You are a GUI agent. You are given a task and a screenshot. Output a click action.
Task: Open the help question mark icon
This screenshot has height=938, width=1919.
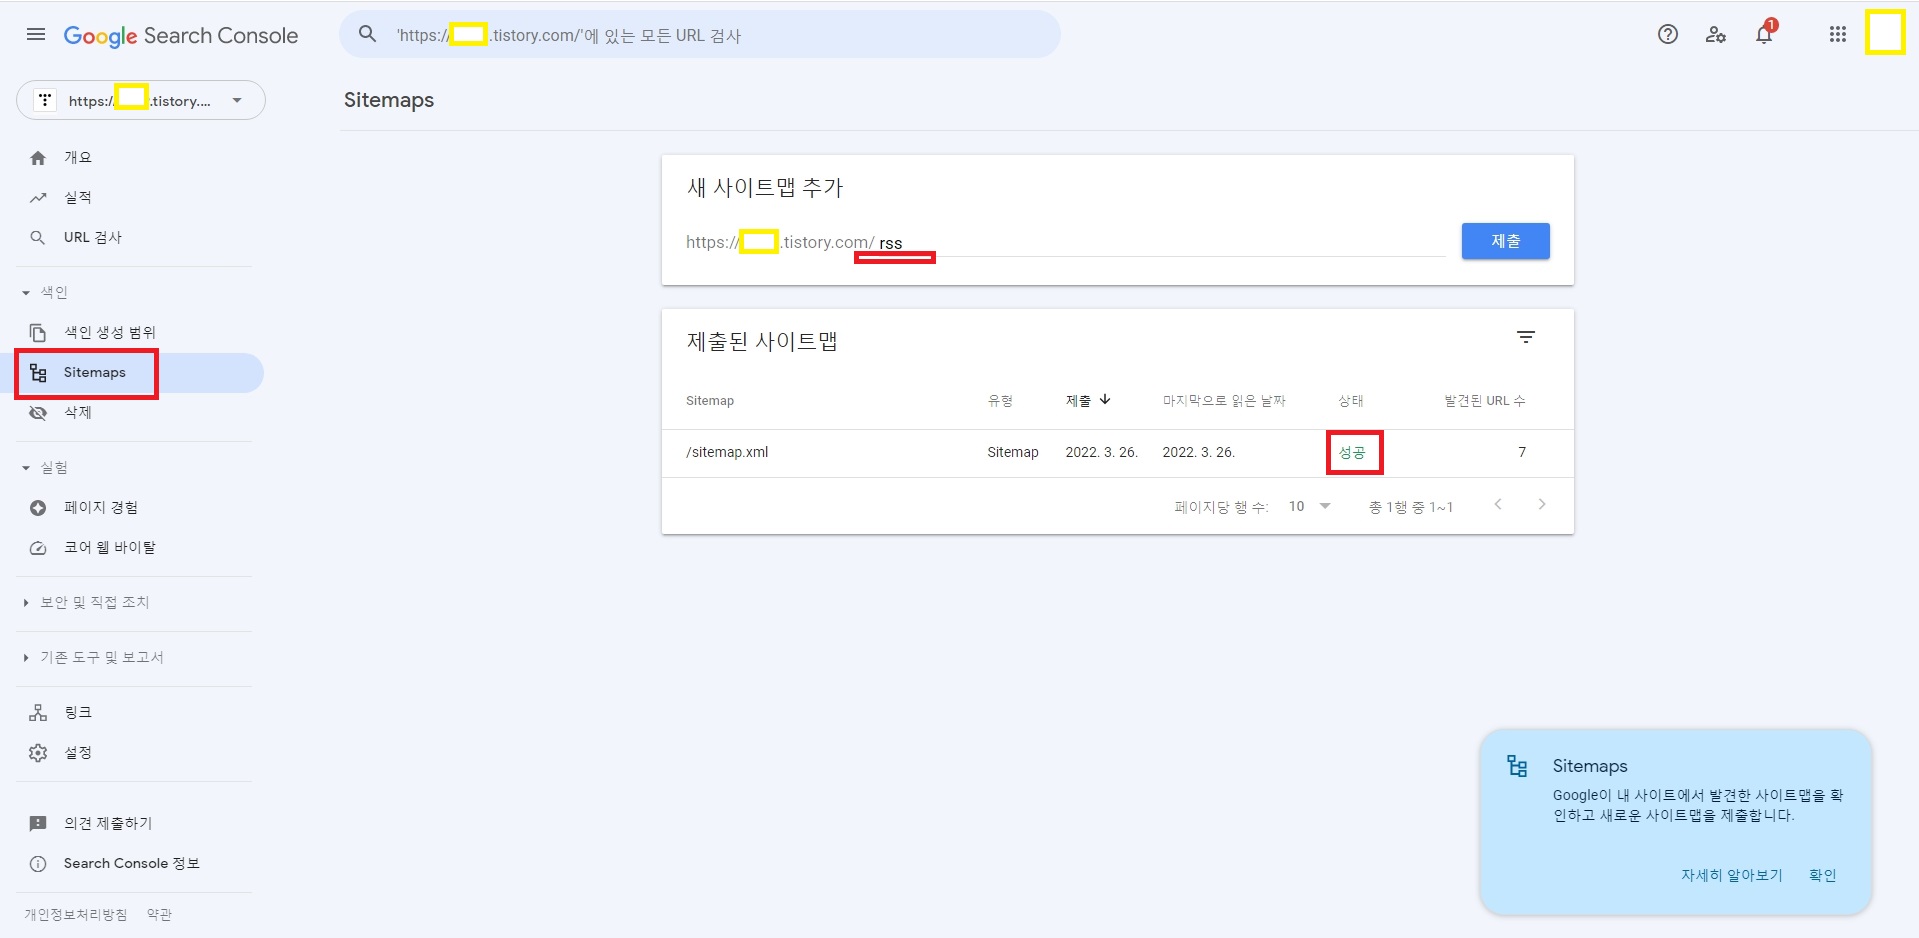click(1668, 35)
